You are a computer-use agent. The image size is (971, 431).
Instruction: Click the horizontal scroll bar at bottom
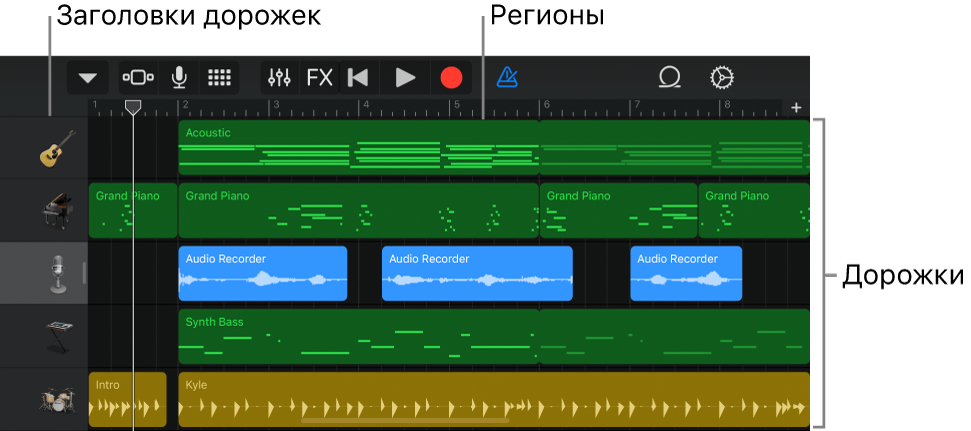click(x=406, y=420)
